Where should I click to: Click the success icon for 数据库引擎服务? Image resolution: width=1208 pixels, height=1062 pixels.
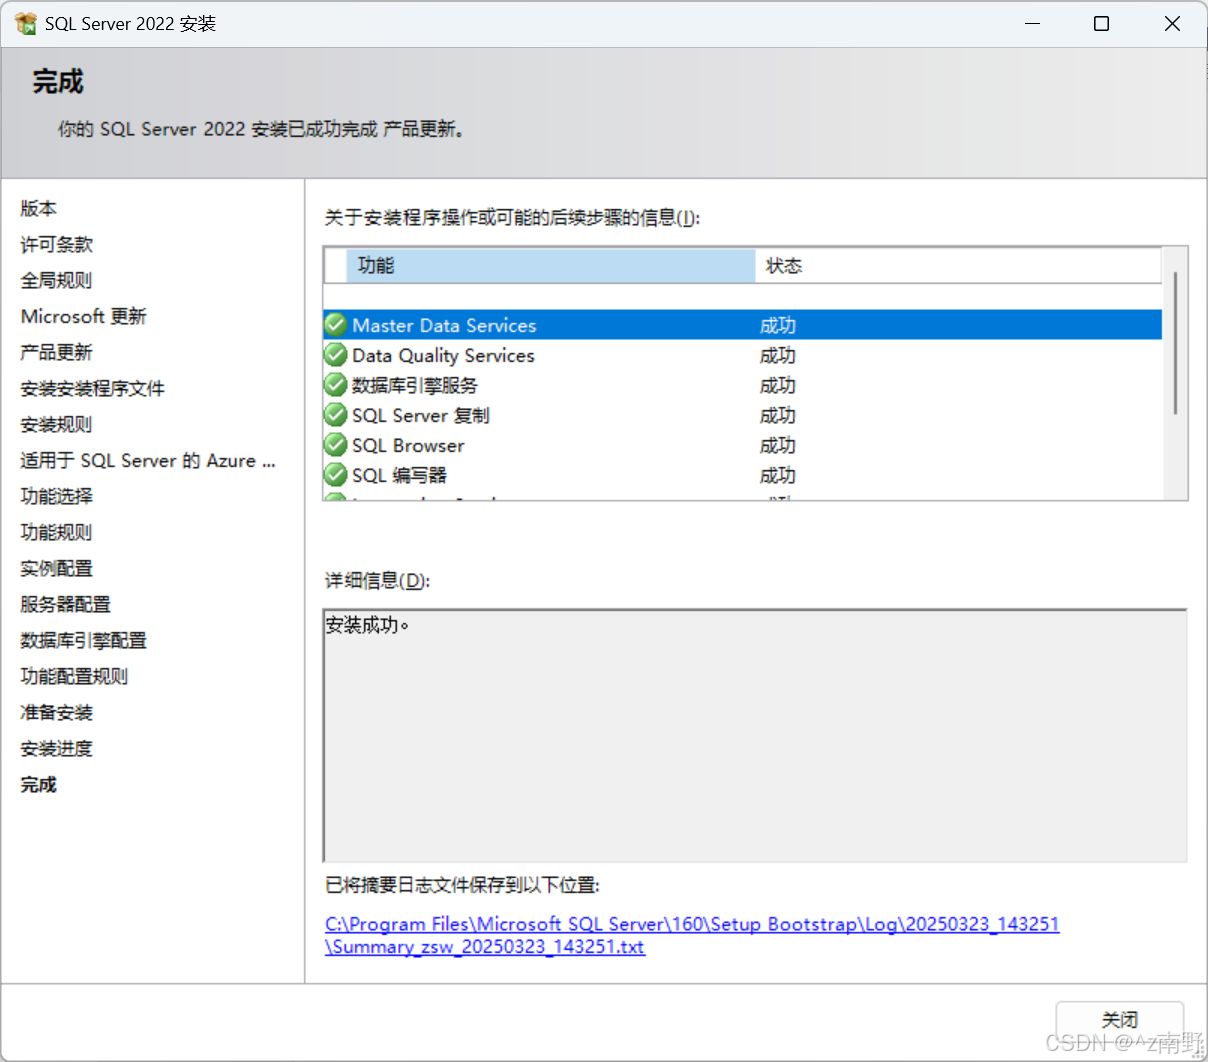click(x=335, y=384)
